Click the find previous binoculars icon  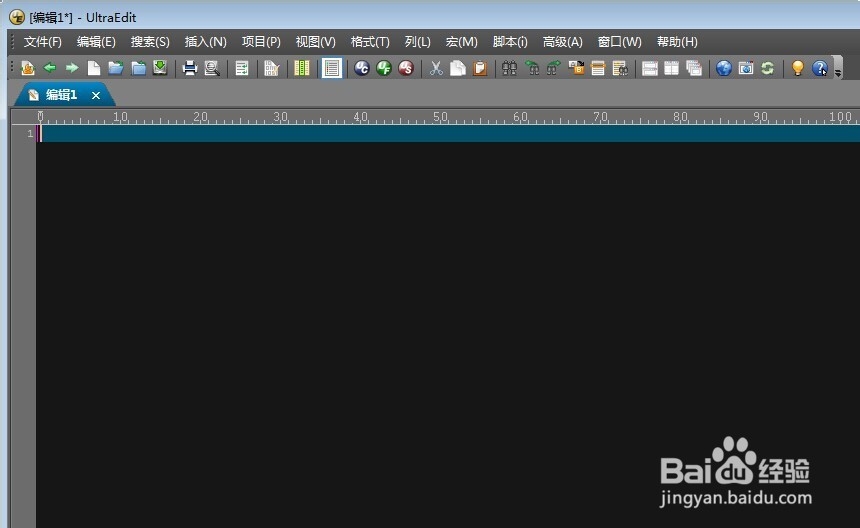pyautogui.click(x=531, y=68)
